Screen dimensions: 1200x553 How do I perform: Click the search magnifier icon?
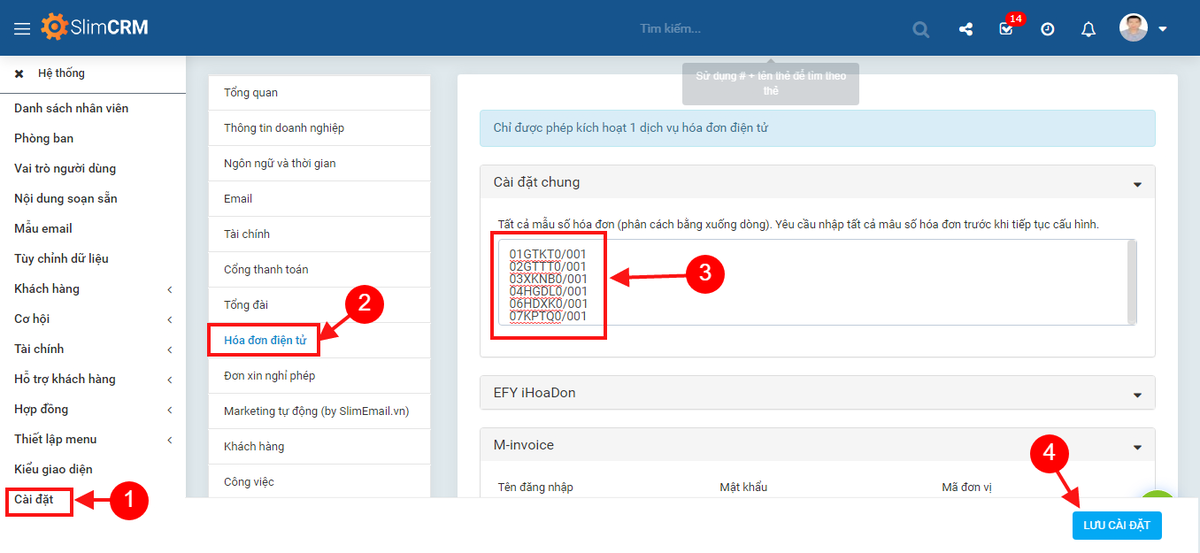(x=921, y=29)
